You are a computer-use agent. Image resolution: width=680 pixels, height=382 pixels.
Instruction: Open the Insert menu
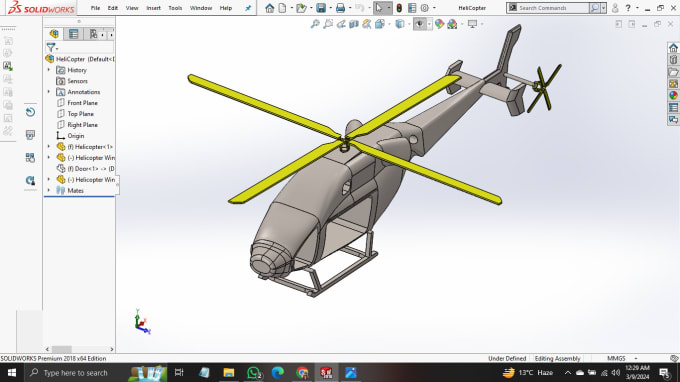154,8
